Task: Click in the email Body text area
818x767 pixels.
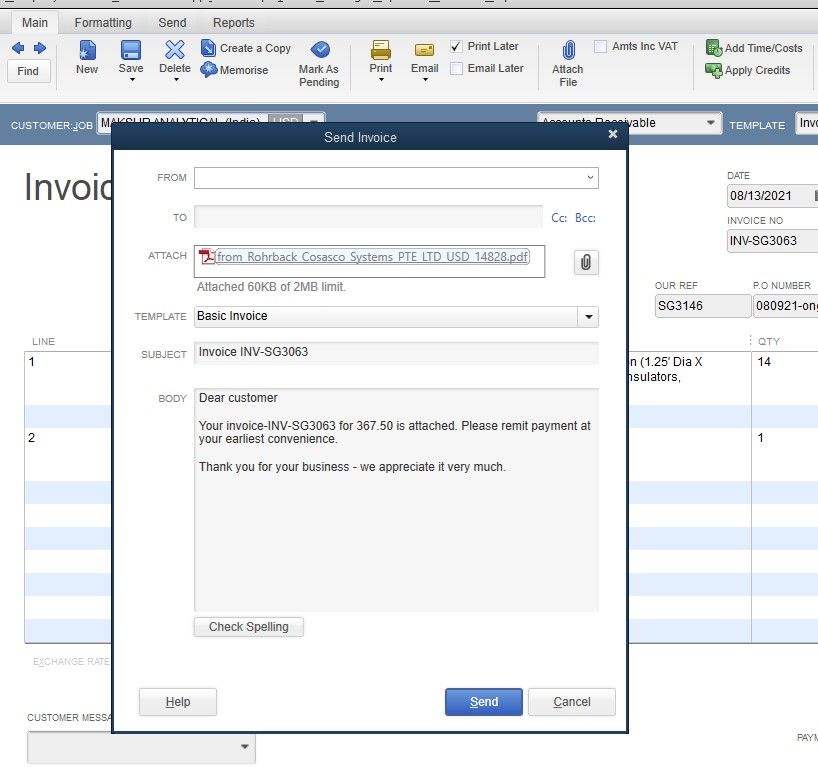Action: click(x=396, y=500)
